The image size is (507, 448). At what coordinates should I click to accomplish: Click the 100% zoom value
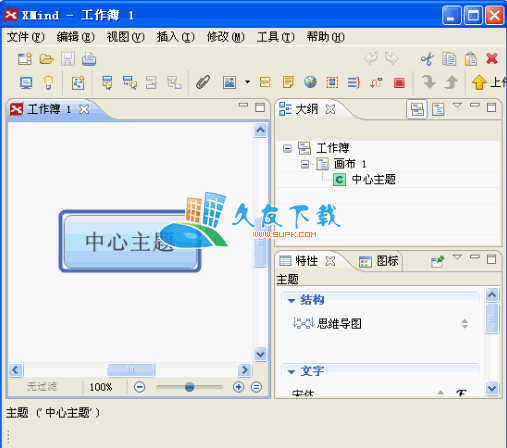(x=101, y=387)
